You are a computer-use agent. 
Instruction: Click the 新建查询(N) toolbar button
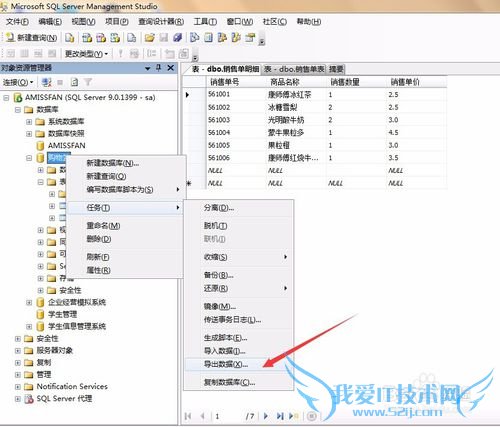(32, 38)
